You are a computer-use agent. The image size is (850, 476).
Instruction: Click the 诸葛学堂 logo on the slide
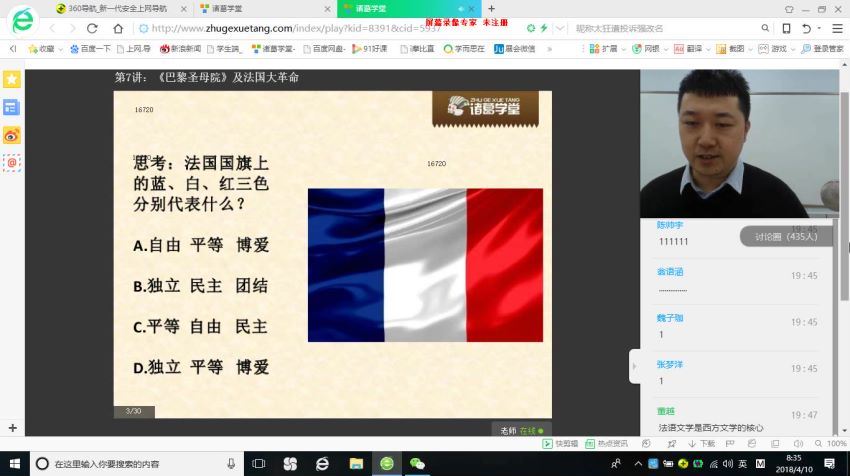coord(485,108)
